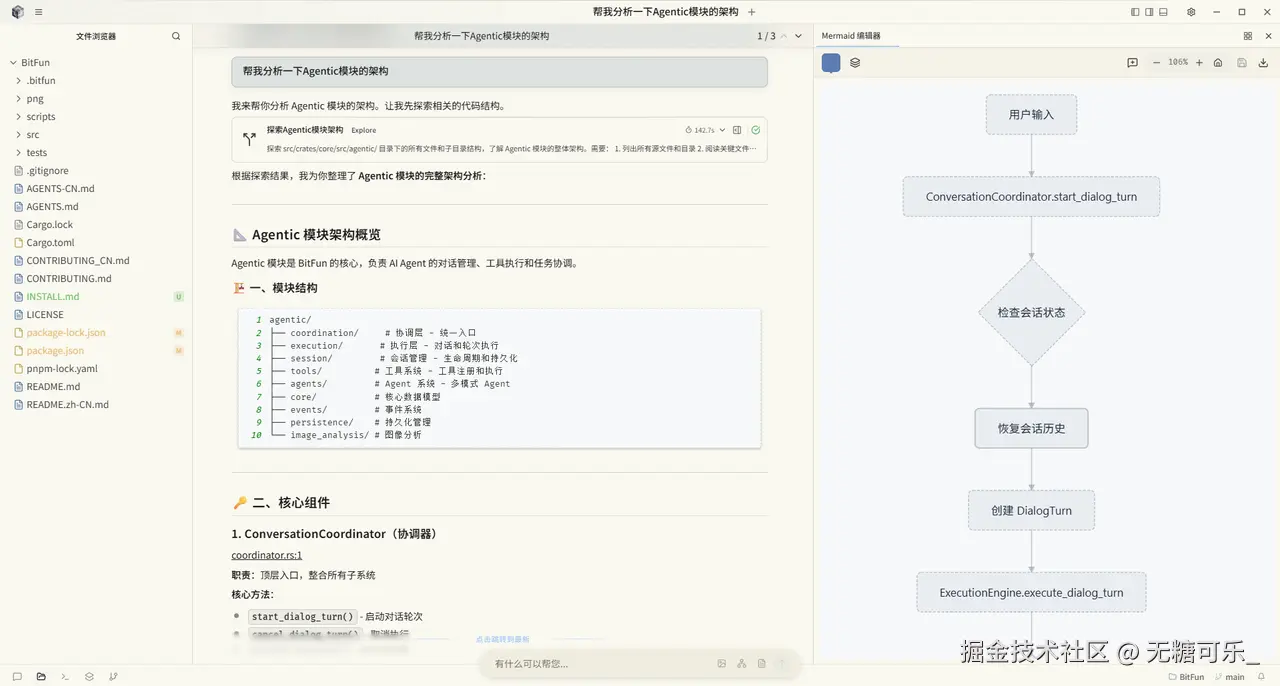Add a new session tab with the plus
Image resolution: width=1280 pixels, height=686 pixels.
pos(752,12)
